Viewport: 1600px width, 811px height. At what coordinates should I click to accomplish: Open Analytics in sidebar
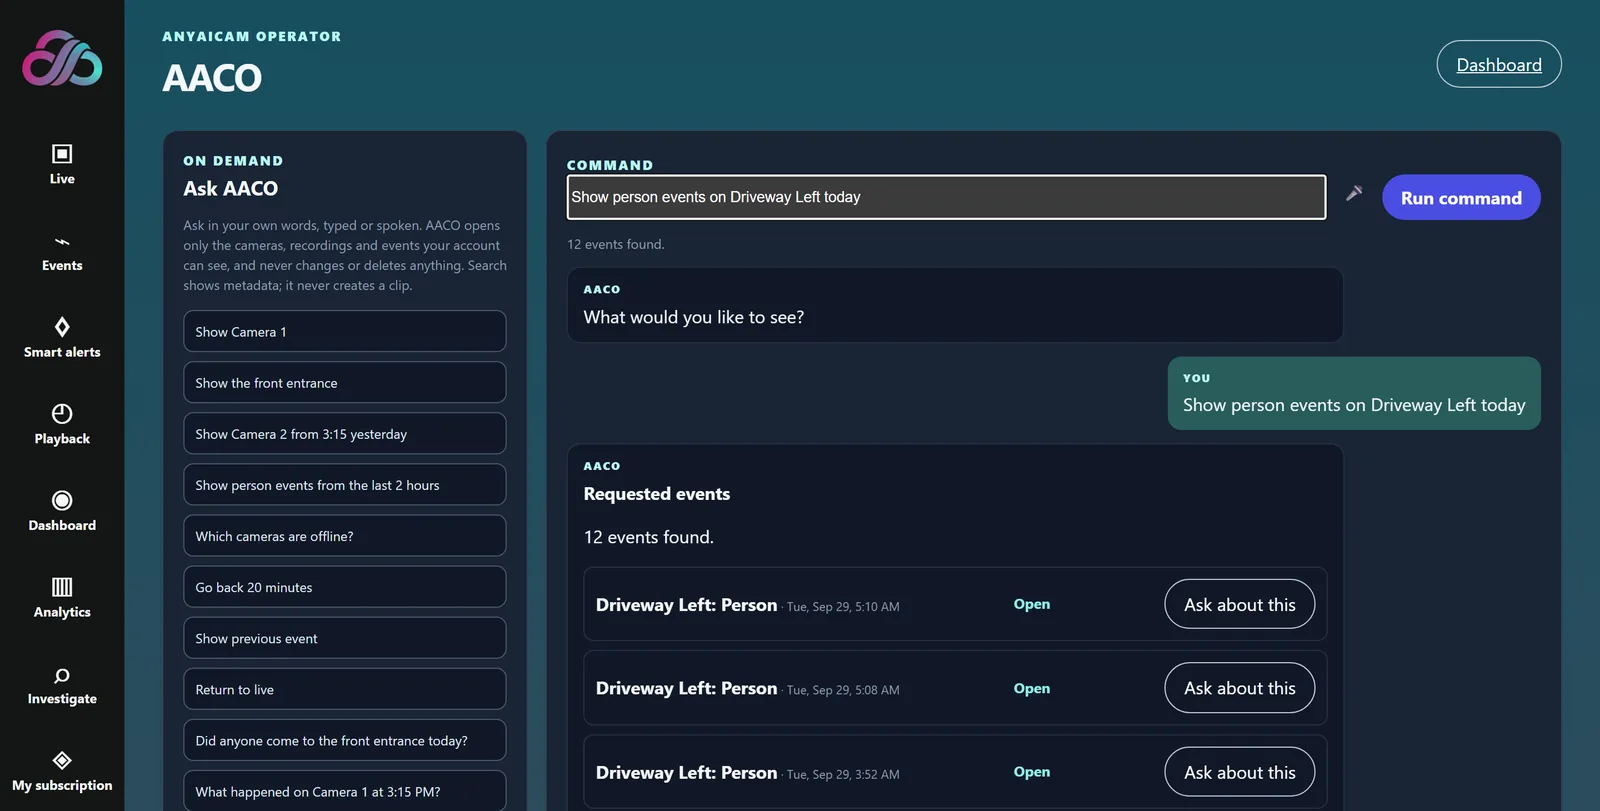62,598
